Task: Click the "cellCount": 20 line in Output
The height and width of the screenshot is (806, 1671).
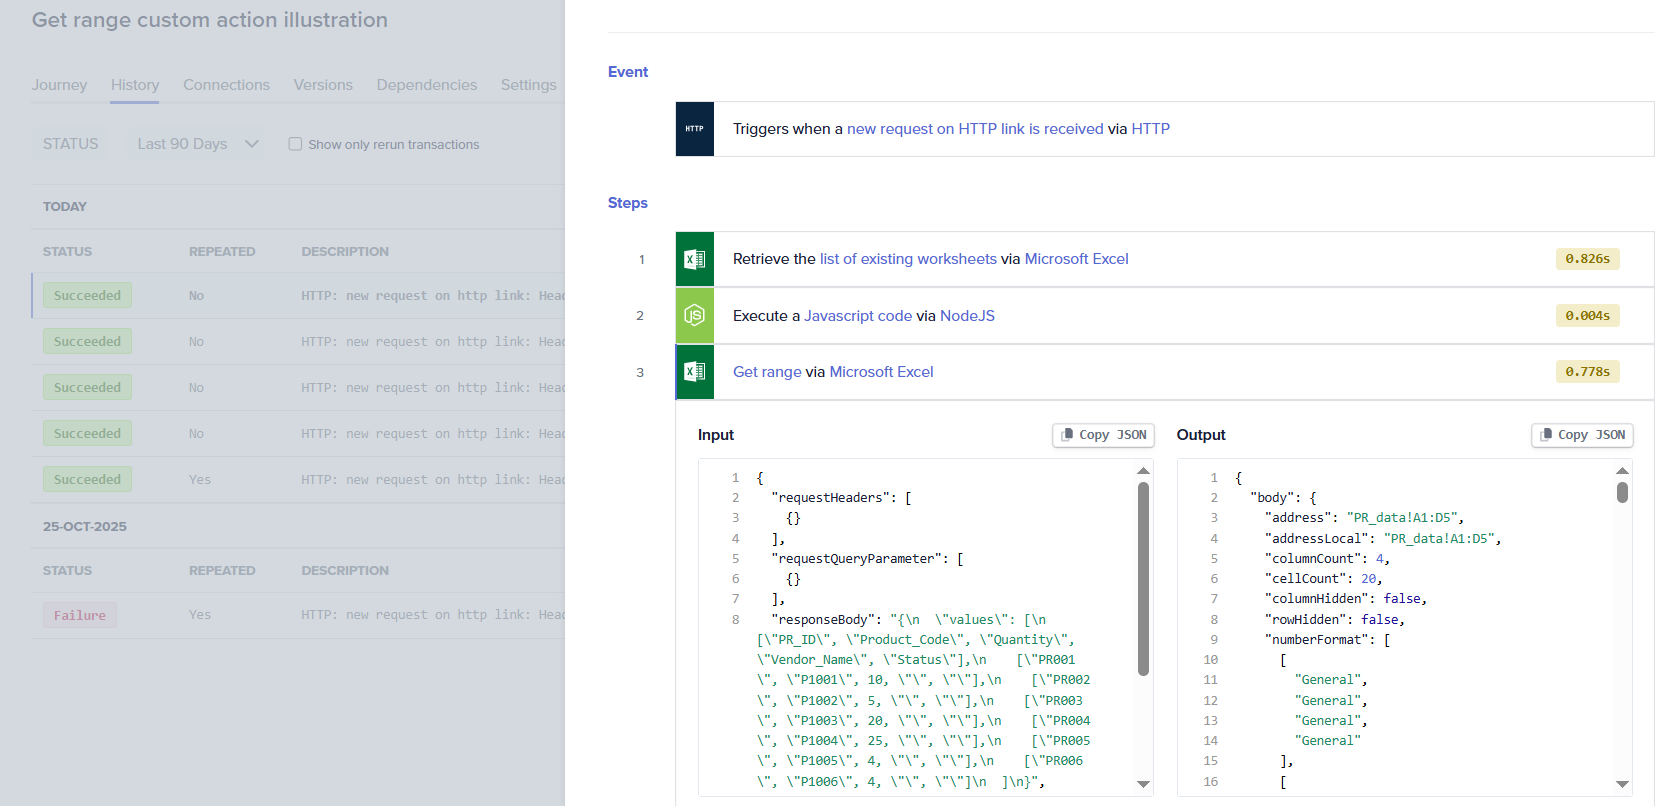Action: pos(1323,579)
